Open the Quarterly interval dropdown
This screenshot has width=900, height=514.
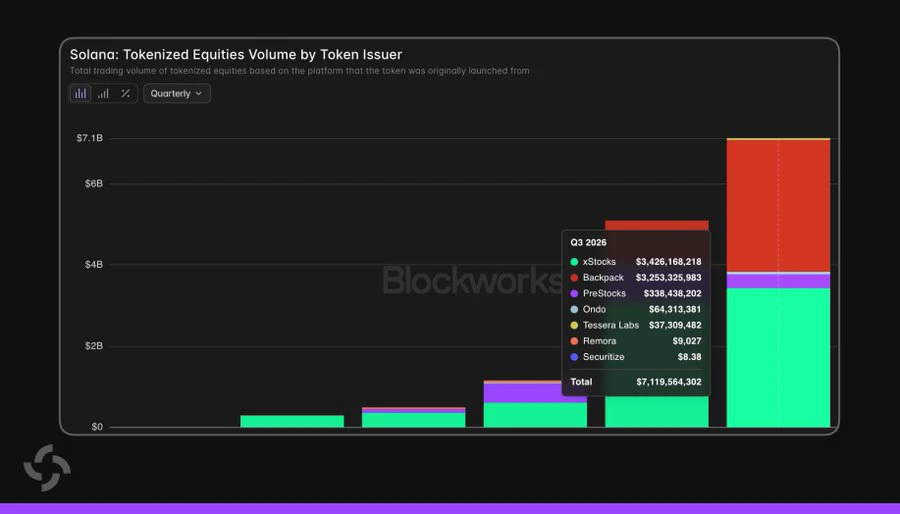177,94
